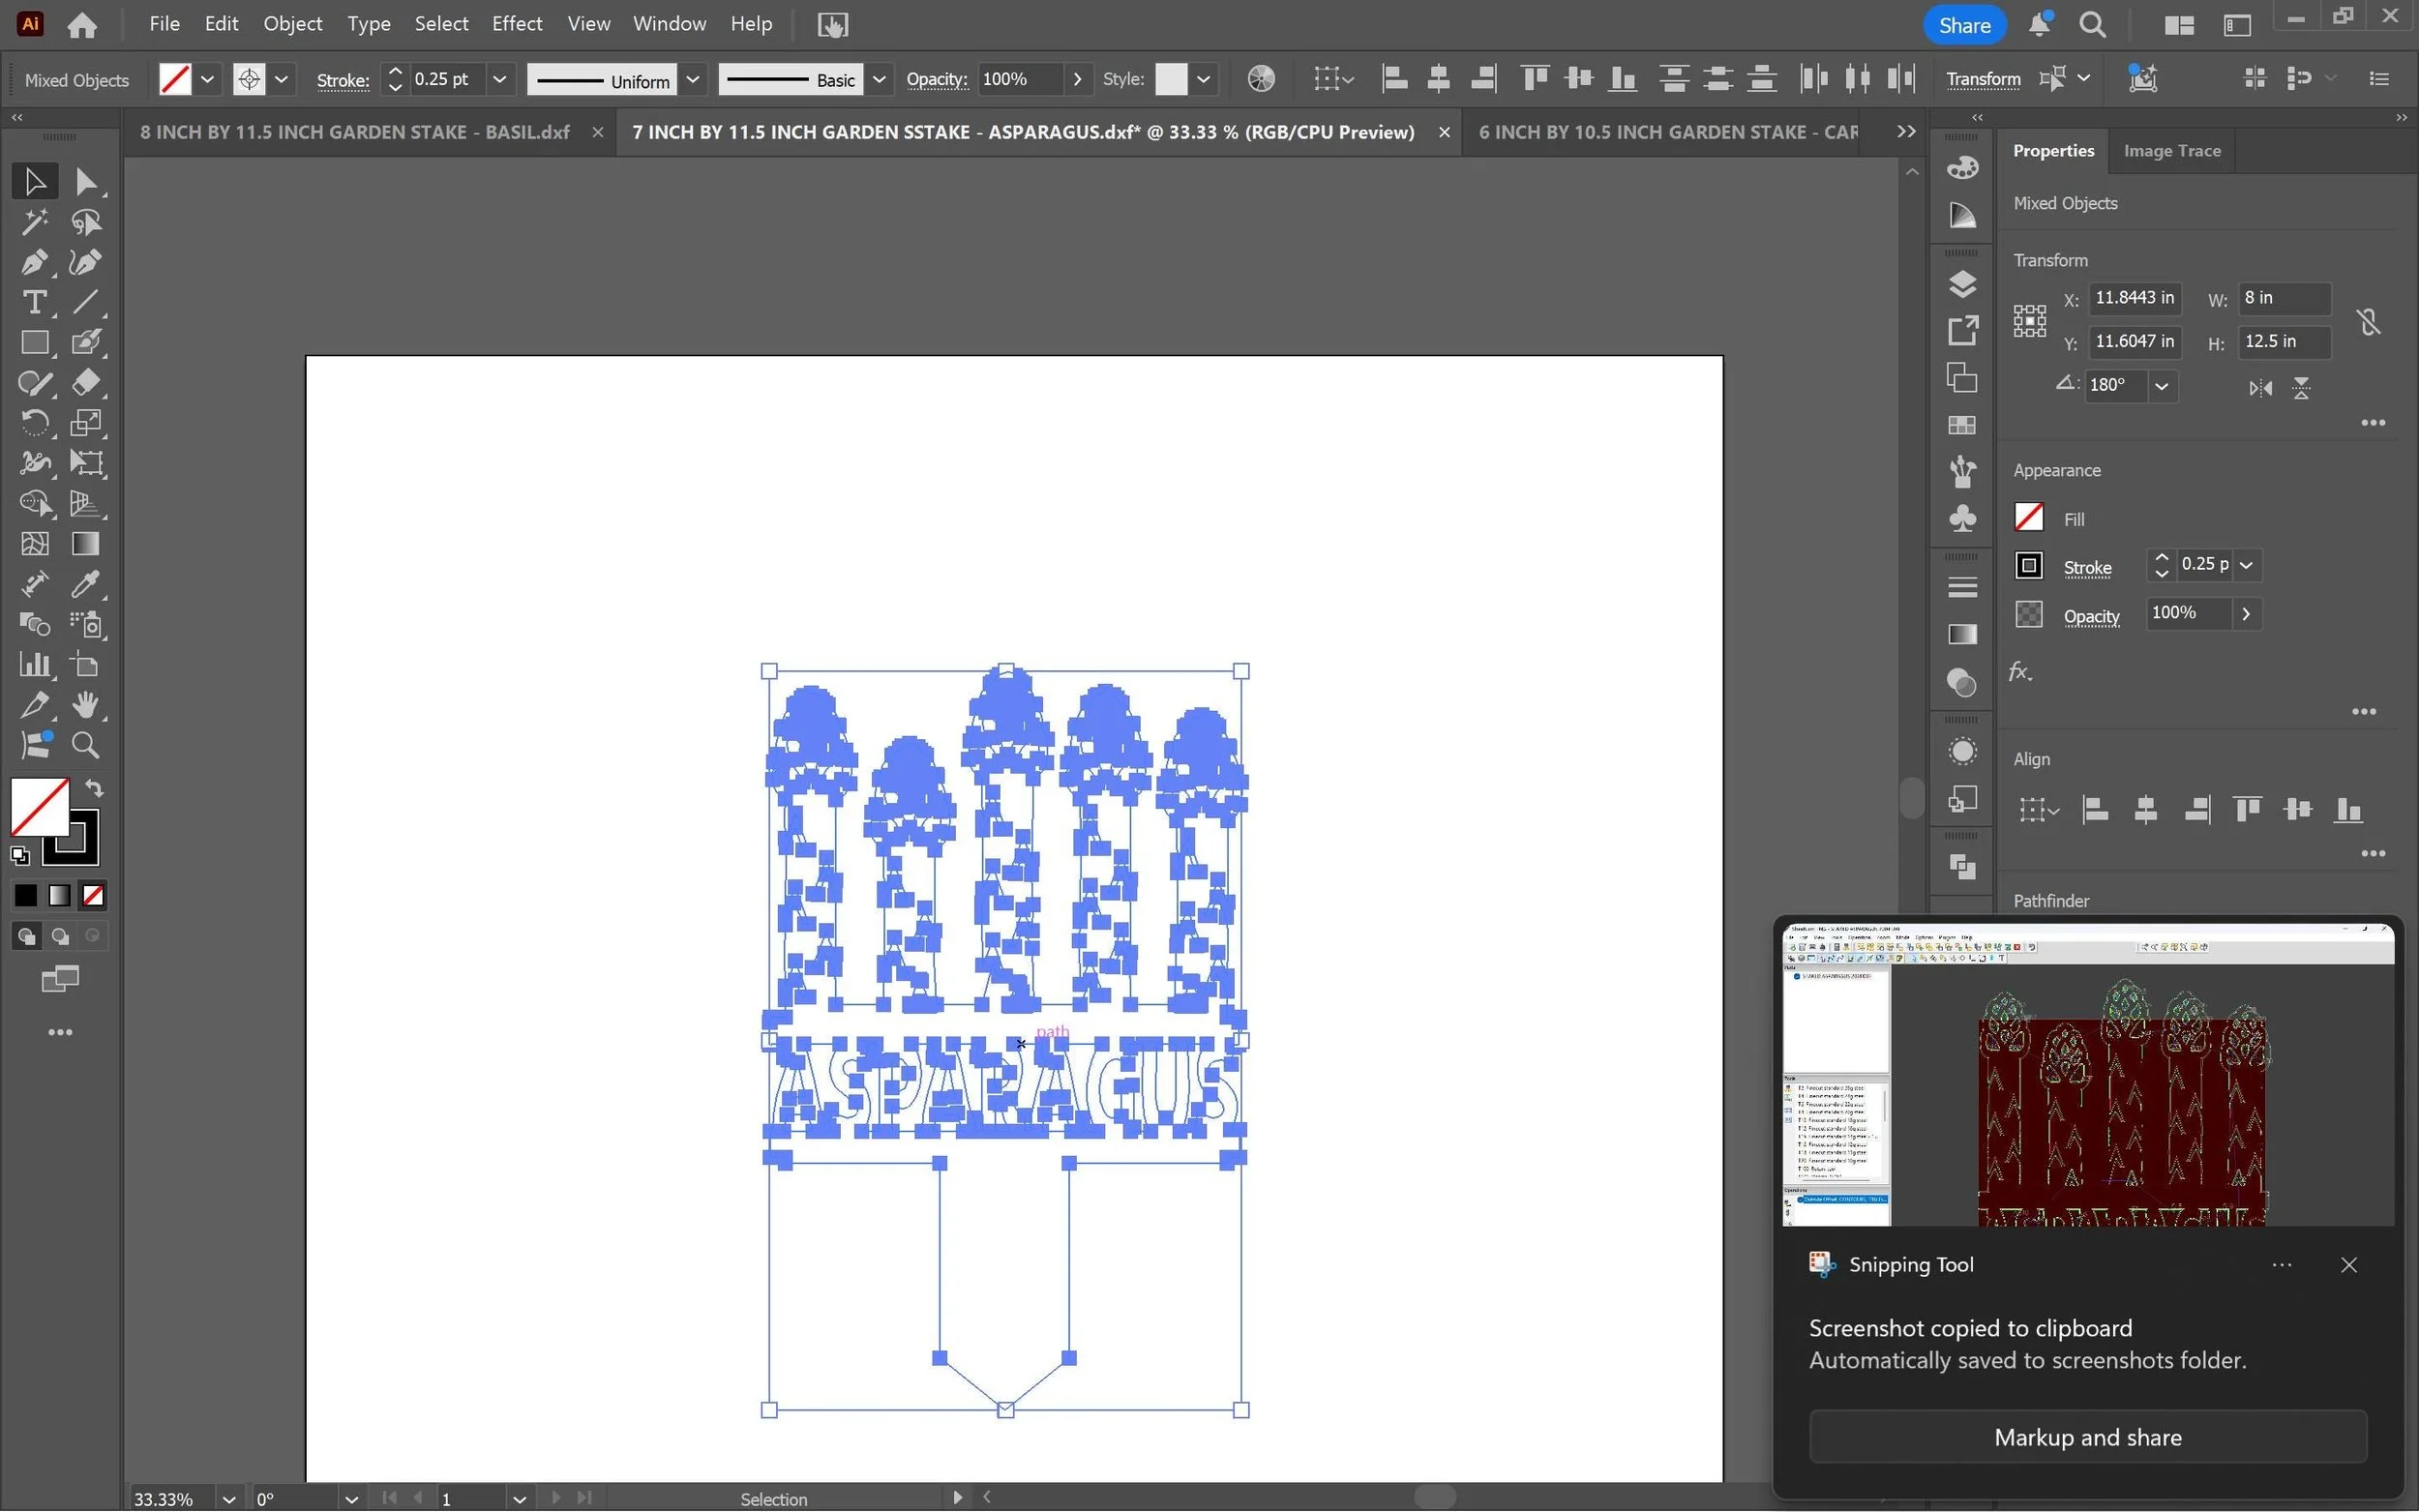Viewport: 2419px width, 1512px height.
Task: Swap fill and stroke colors
Action: pos(94,788)
